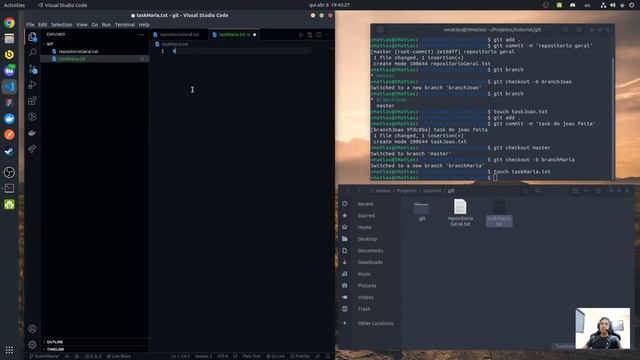Select repositorioGeral.txt file in Files window

tap(460, 212)
